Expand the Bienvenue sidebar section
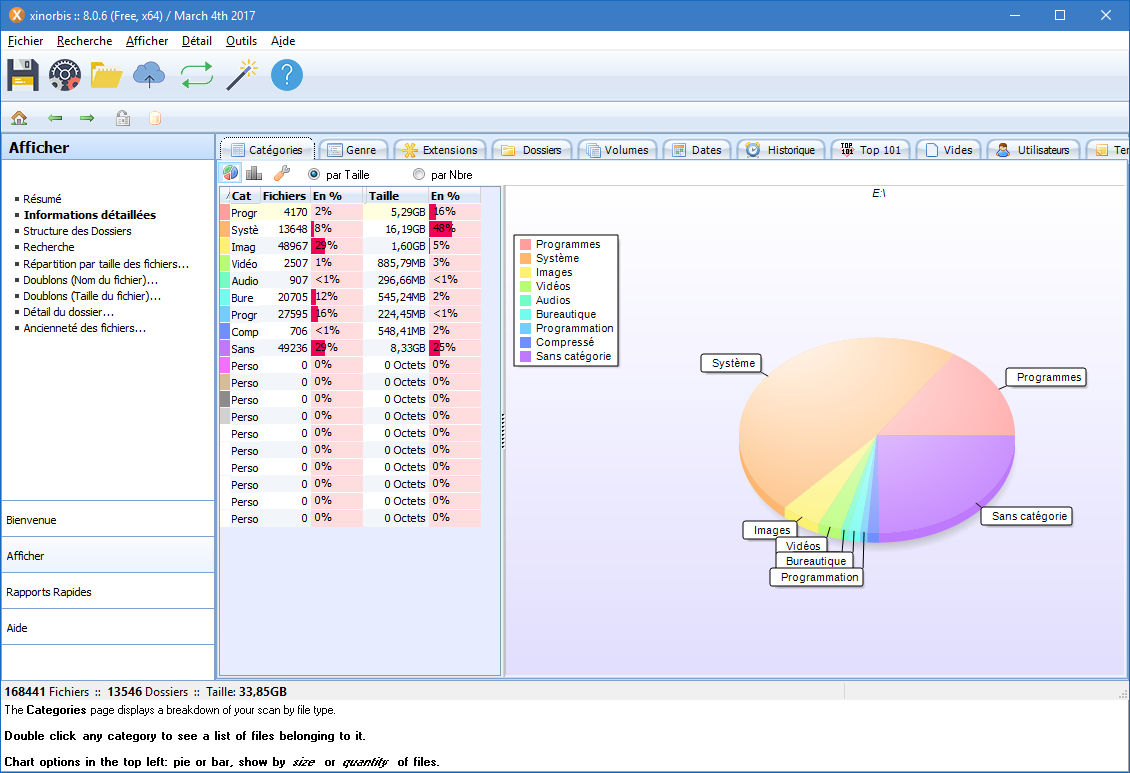 coord(108,519)
